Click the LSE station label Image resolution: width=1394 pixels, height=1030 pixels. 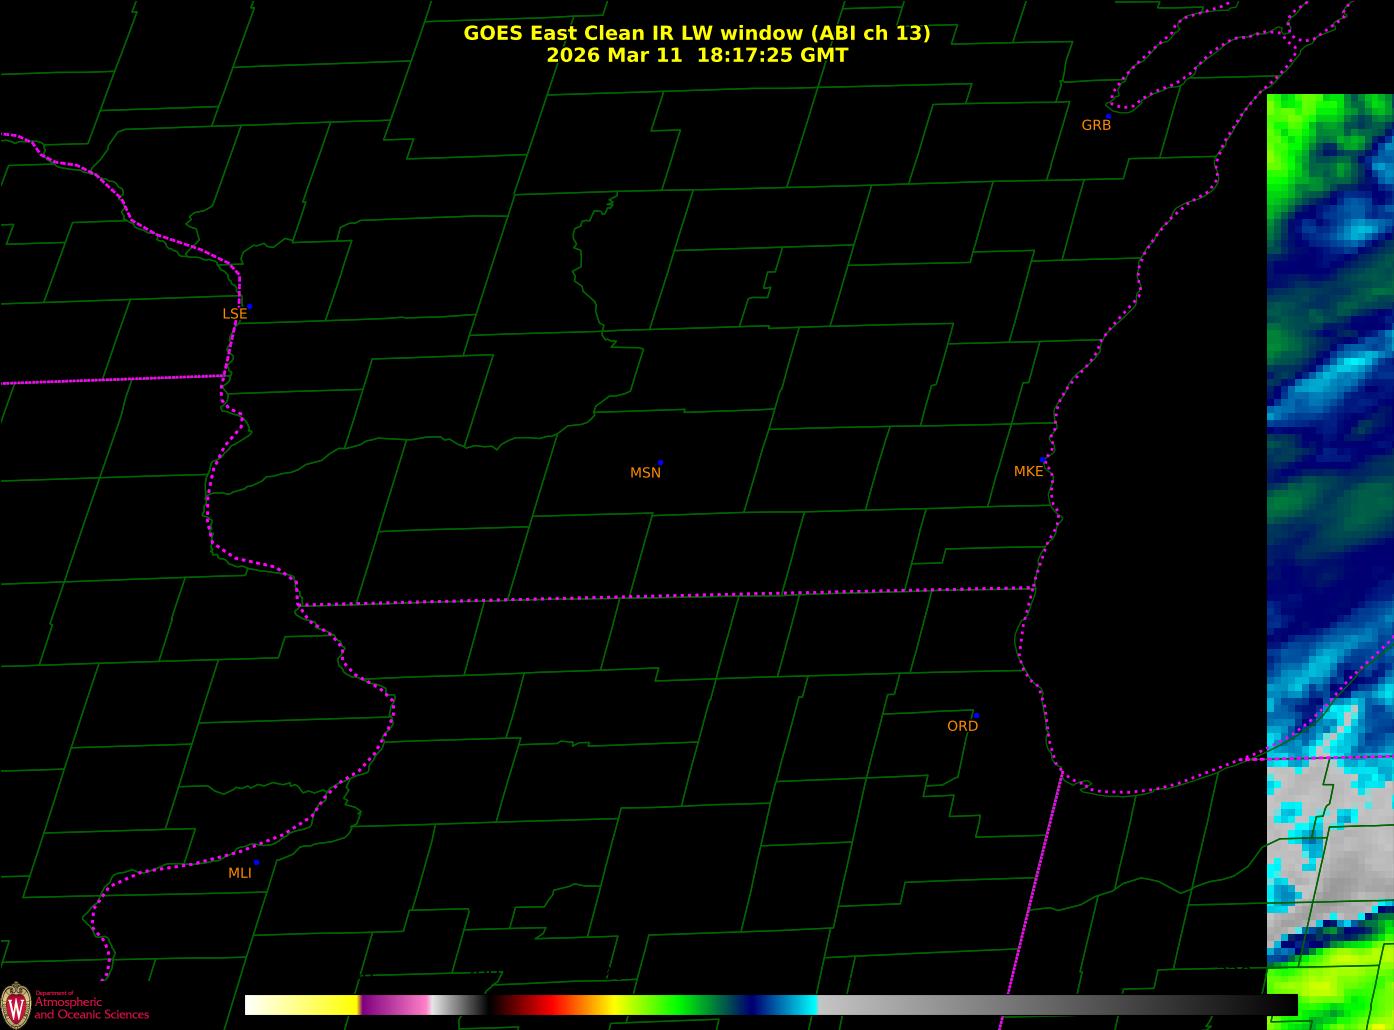pyautogui.click(x=234, y=314)
